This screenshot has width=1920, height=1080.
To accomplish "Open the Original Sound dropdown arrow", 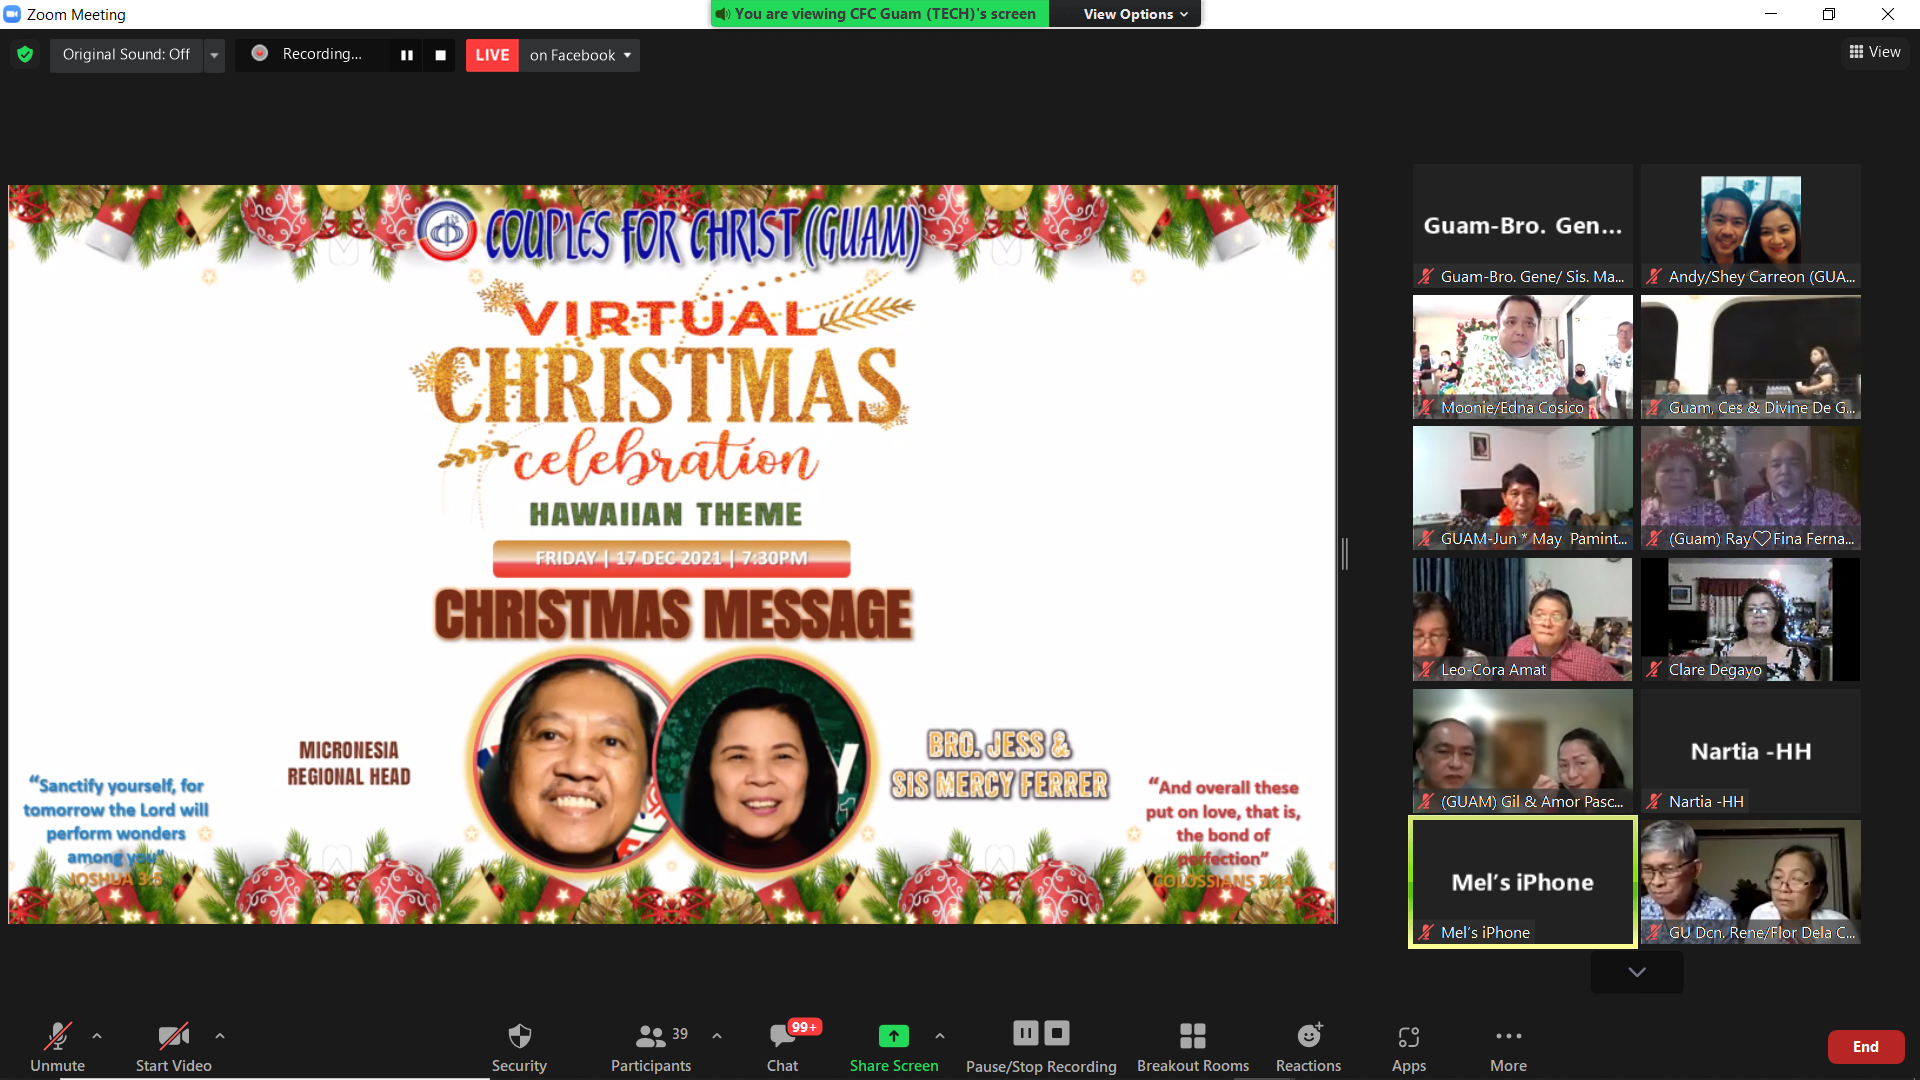I will [x=214, y=55].
